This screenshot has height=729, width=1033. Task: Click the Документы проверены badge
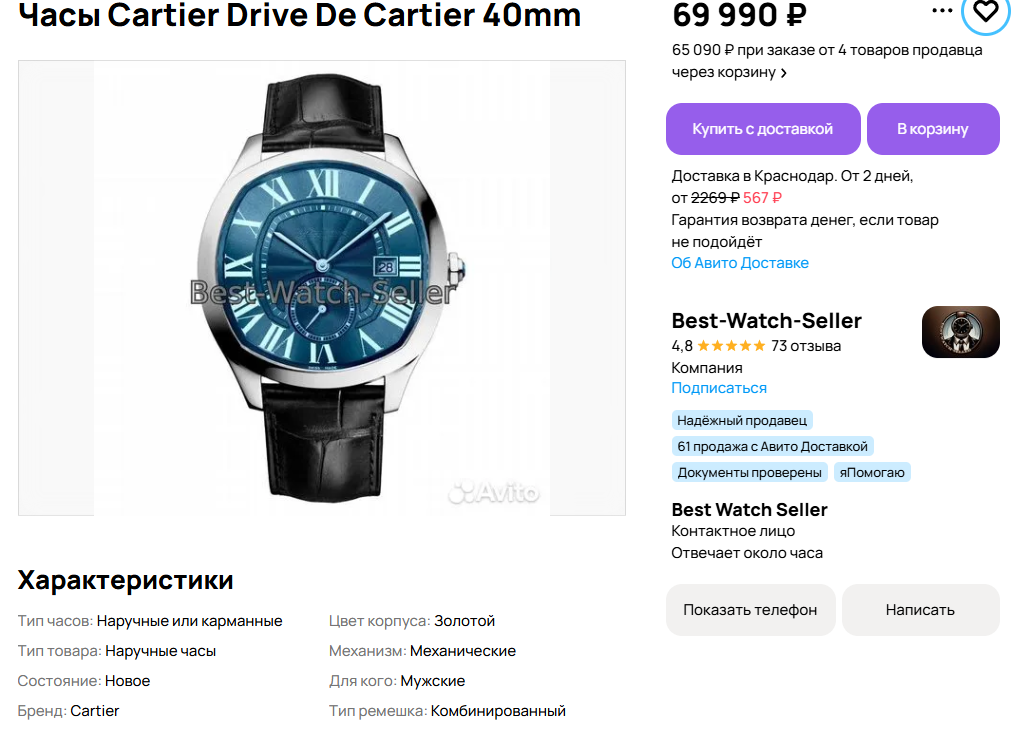(750, 472)
